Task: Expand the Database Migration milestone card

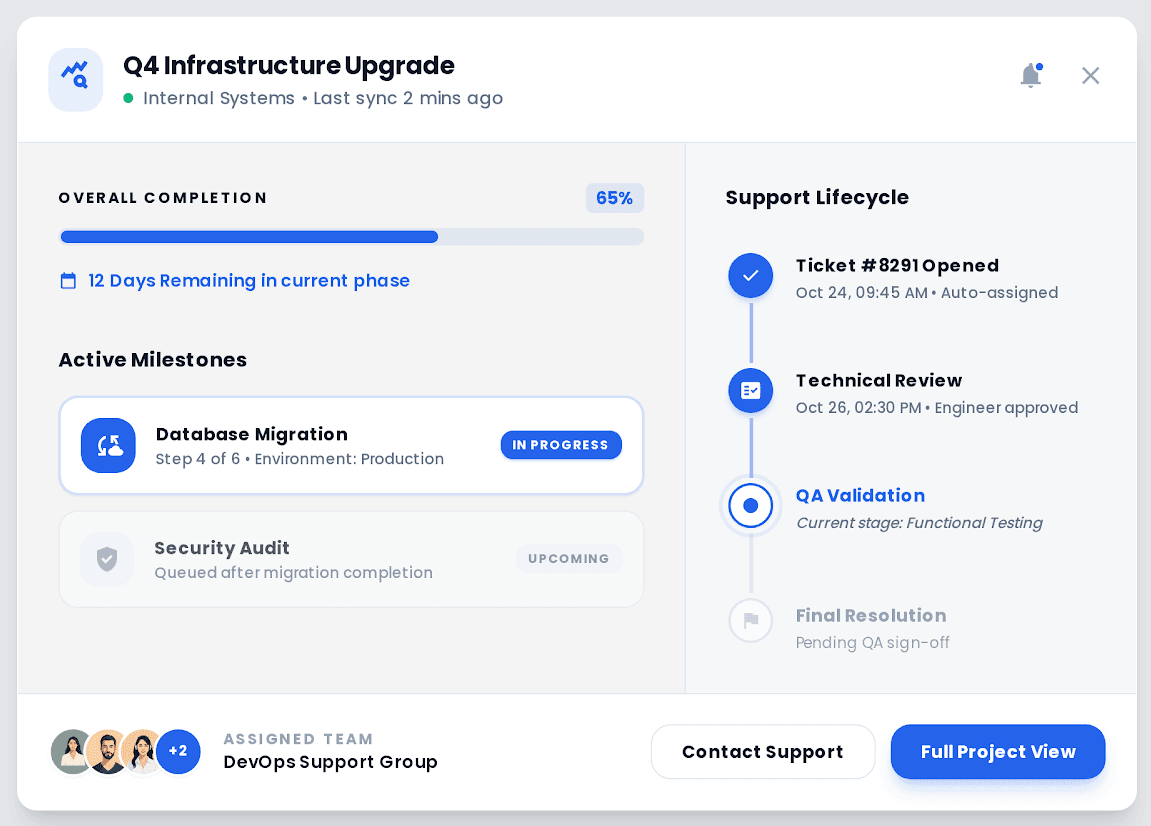Action: [x=351, y=445]
